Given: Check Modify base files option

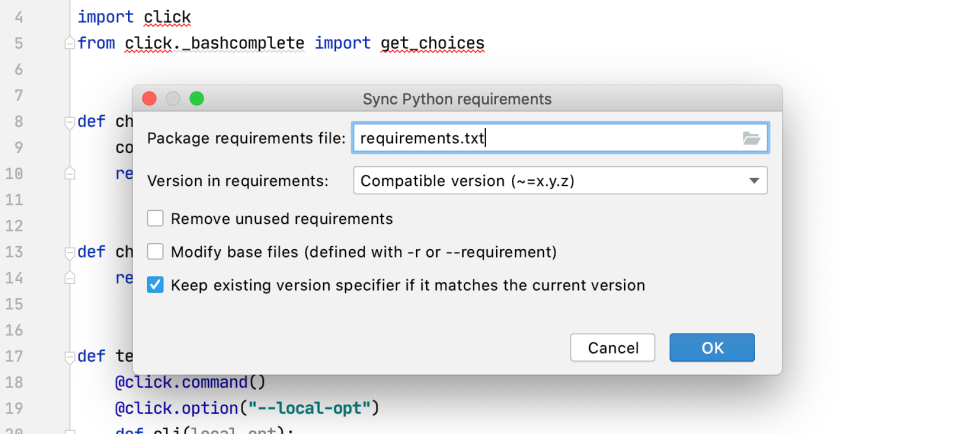Looking at the screenshot, I should 156,252.
